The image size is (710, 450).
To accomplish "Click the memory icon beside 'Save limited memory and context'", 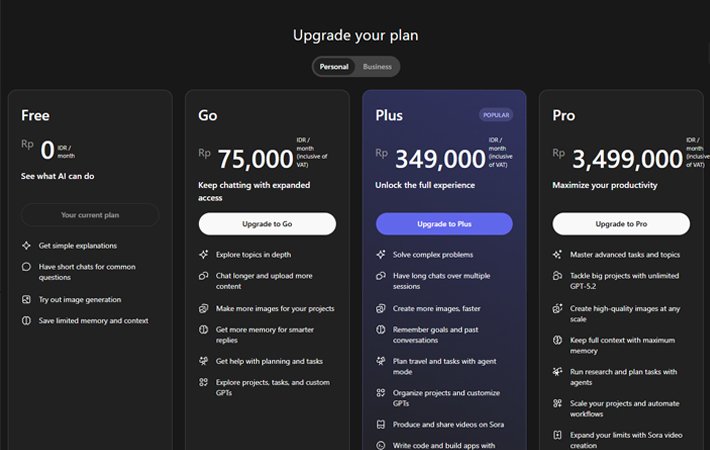I will 26,321.
